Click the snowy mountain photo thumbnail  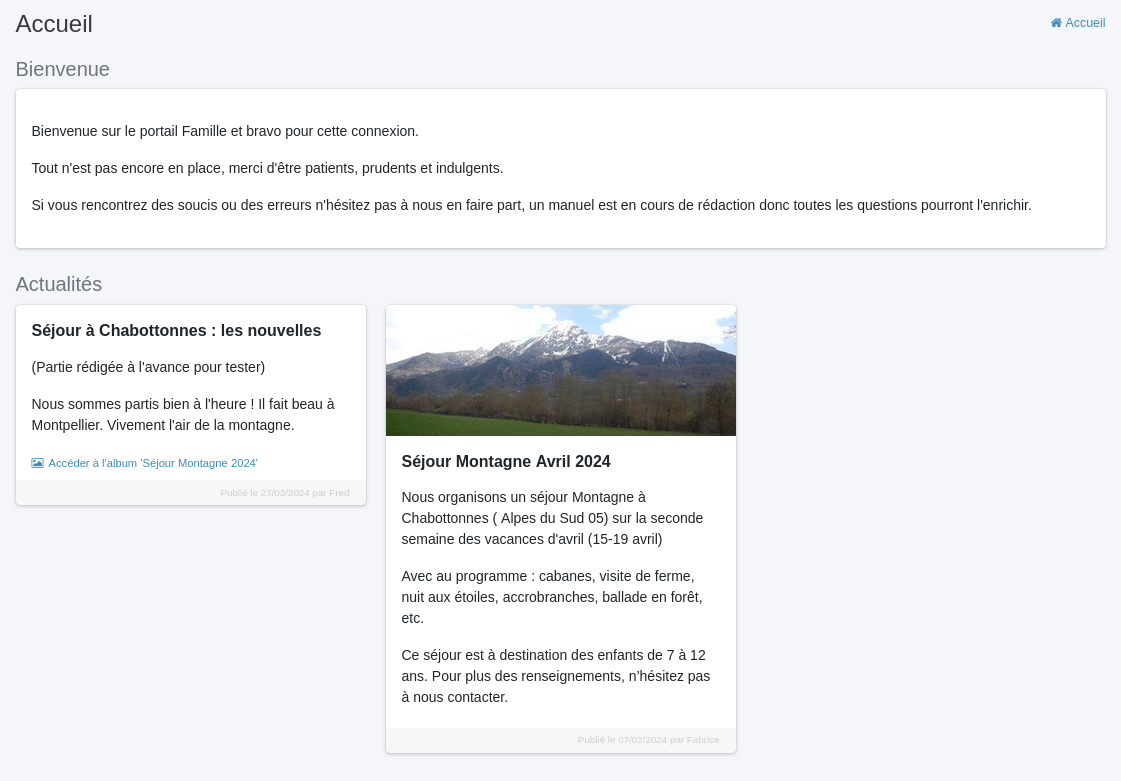560,370
